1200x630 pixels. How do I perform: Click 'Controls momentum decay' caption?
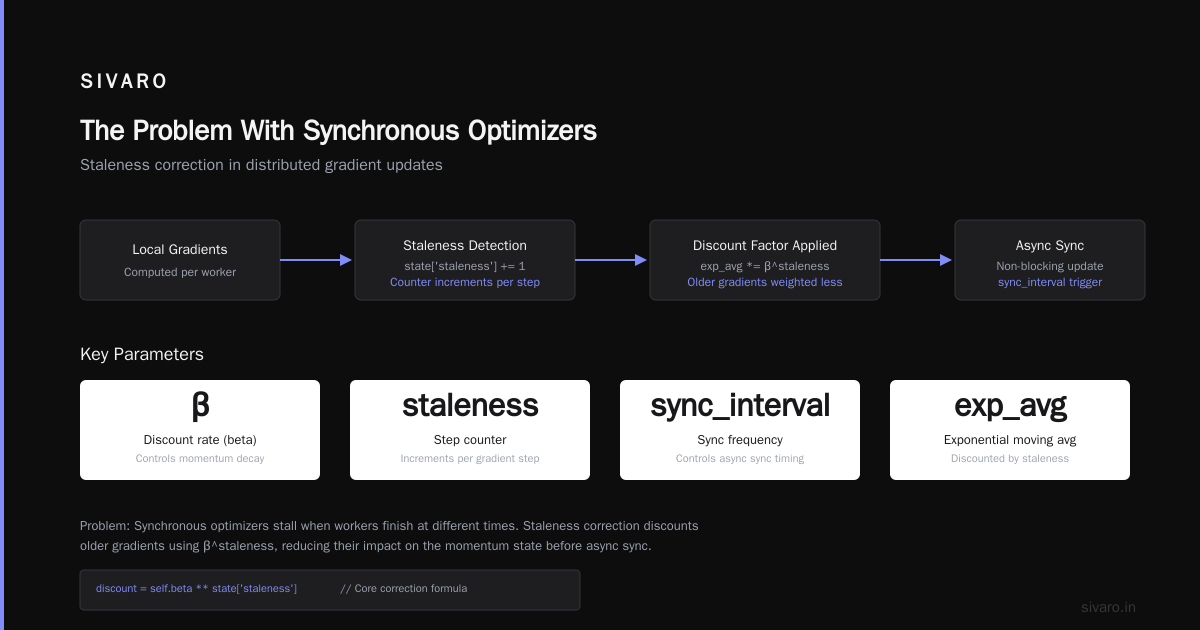(x=200, y=459)
